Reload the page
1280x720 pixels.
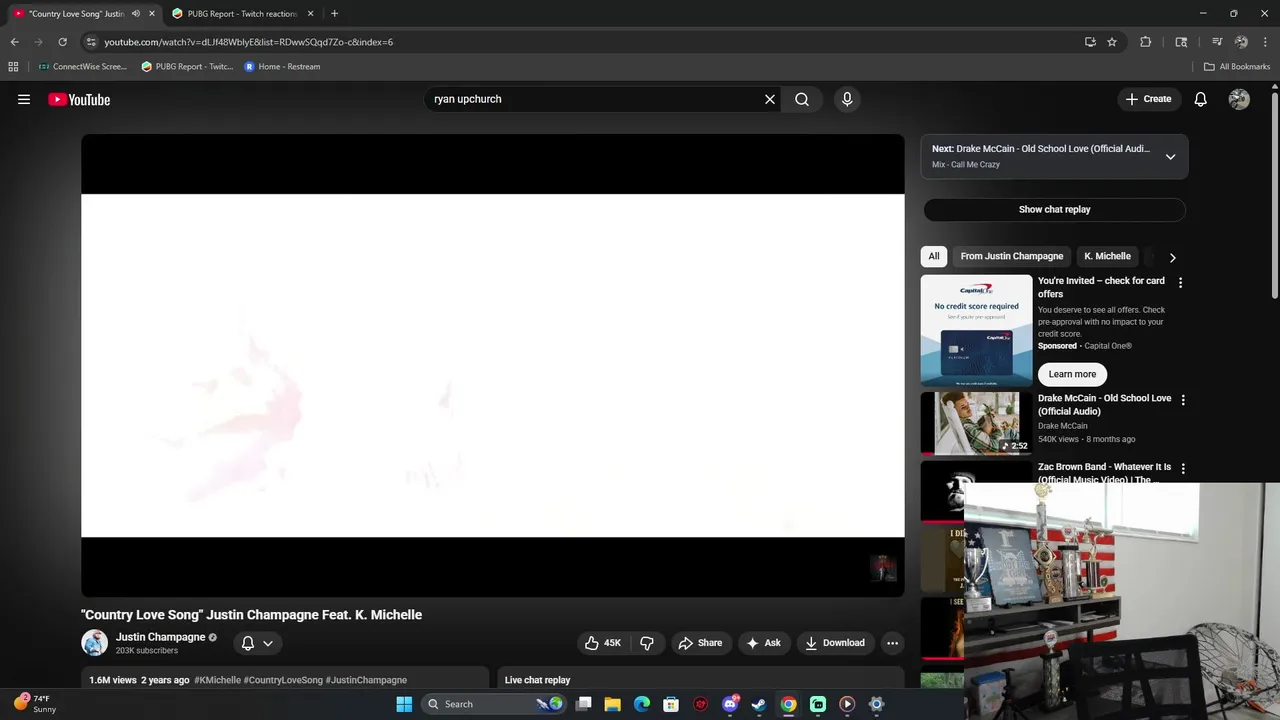(x=62, y=42)
